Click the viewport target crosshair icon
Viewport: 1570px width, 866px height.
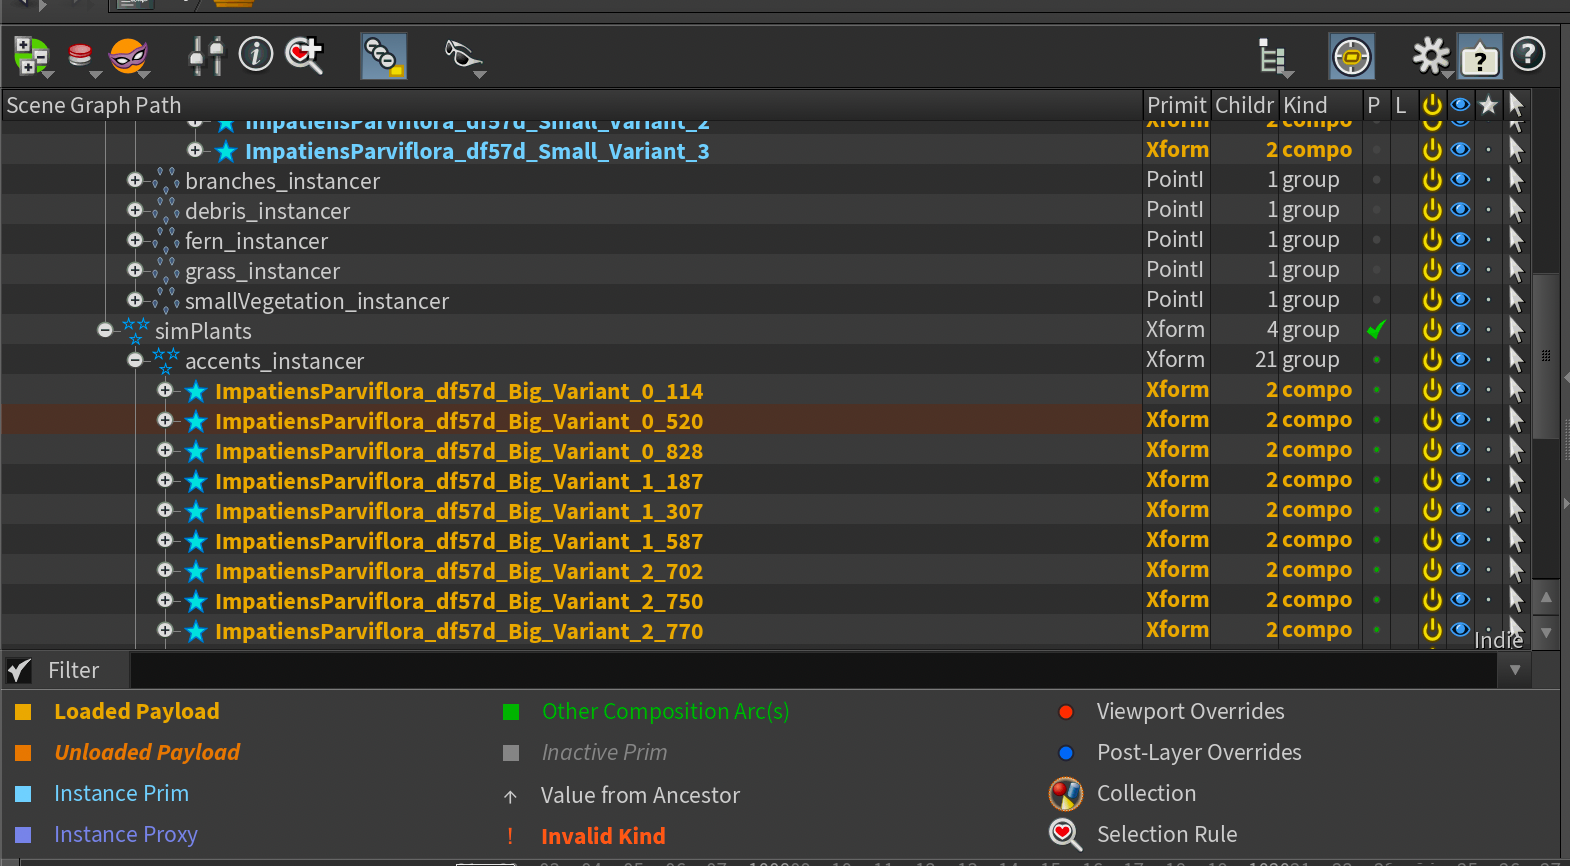pos(1351,57)
